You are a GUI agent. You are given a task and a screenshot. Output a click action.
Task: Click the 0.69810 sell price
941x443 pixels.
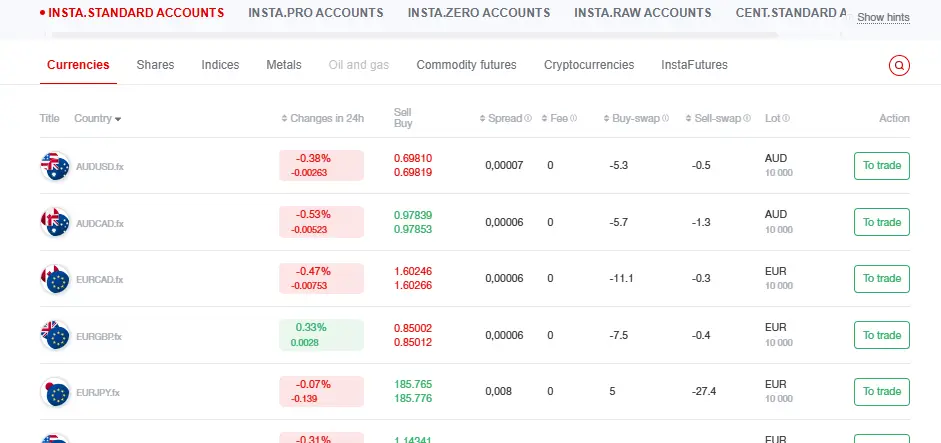point(413,158)
